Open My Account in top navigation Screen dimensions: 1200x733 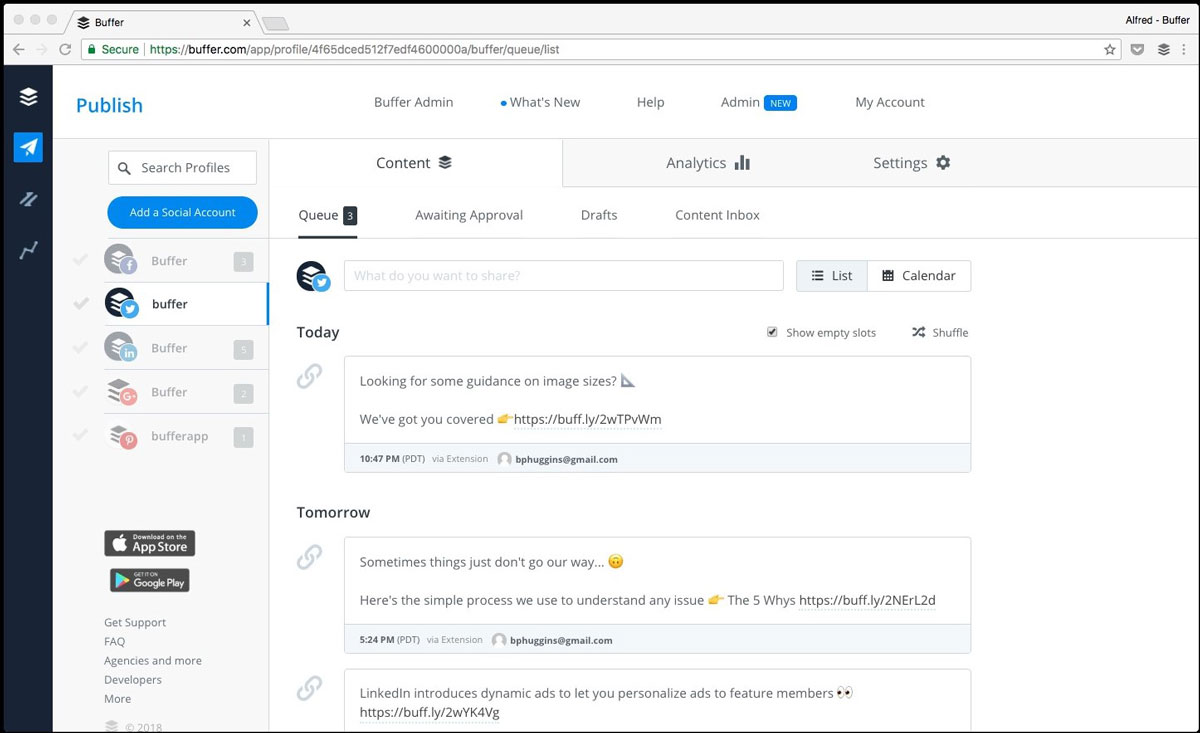point(890,102)
